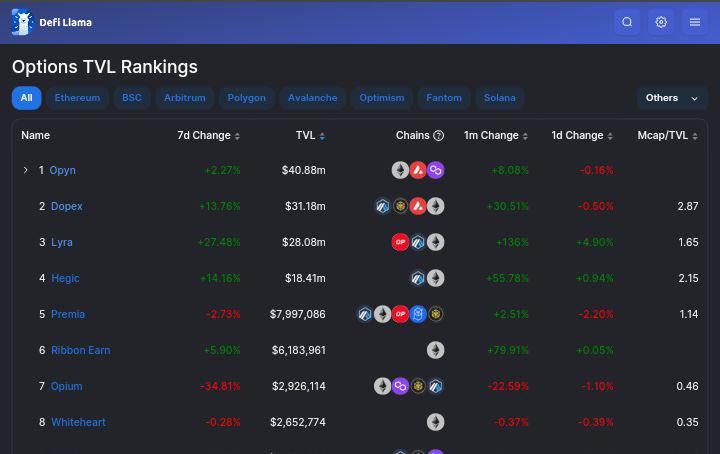Open the Hegic protocol link
Screen dimensions: 720x454
pos(65,278)
